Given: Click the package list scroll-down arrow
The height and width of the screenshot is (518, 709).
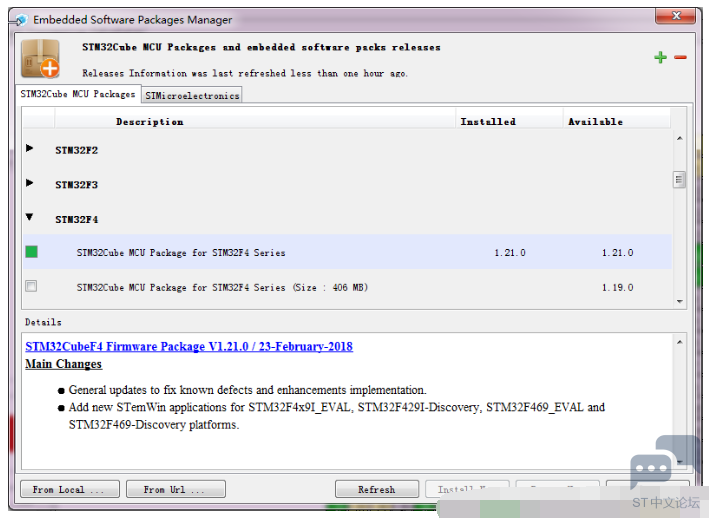Looking at the screenshot, I should 680,300.
